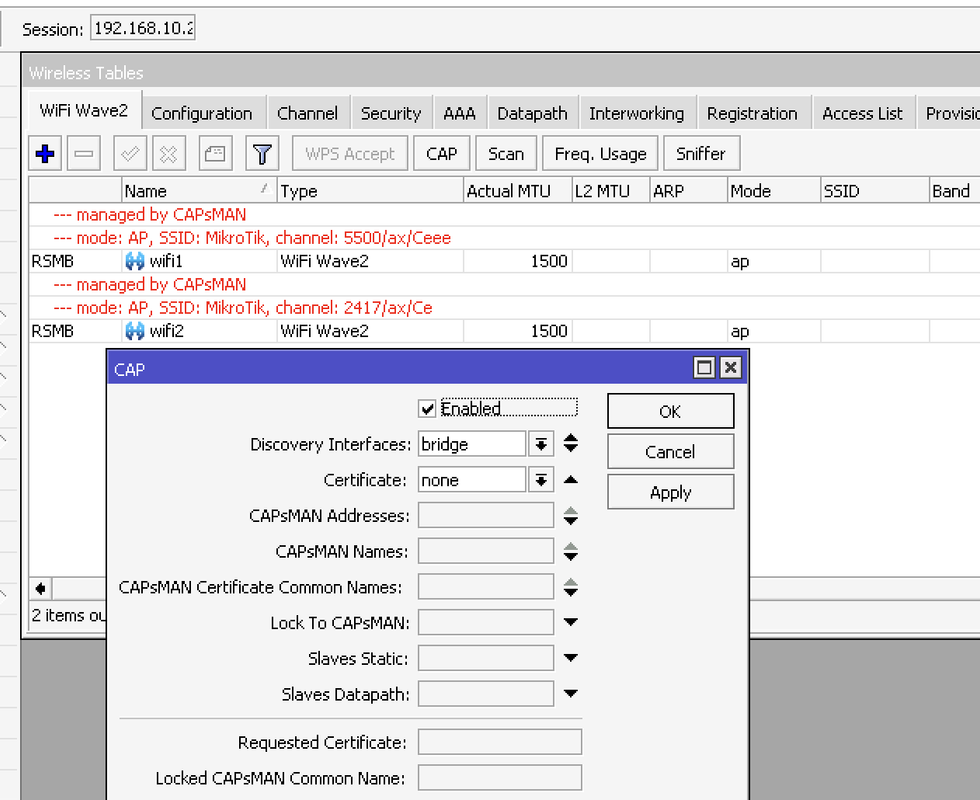980x800 pixels.
Task: Click the Session address field
Action: 142,28
